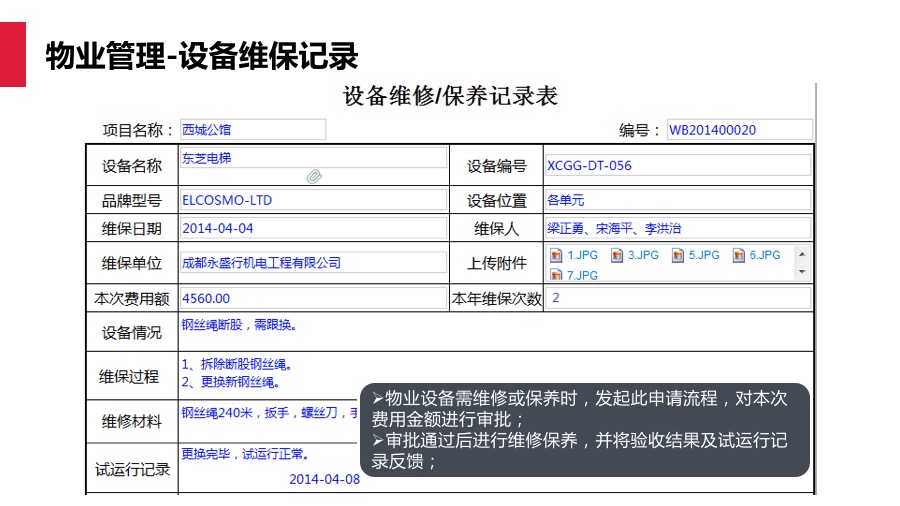Click the 设备位置 field 各单元
Viewport: 900px width, 506px height.
677,200
